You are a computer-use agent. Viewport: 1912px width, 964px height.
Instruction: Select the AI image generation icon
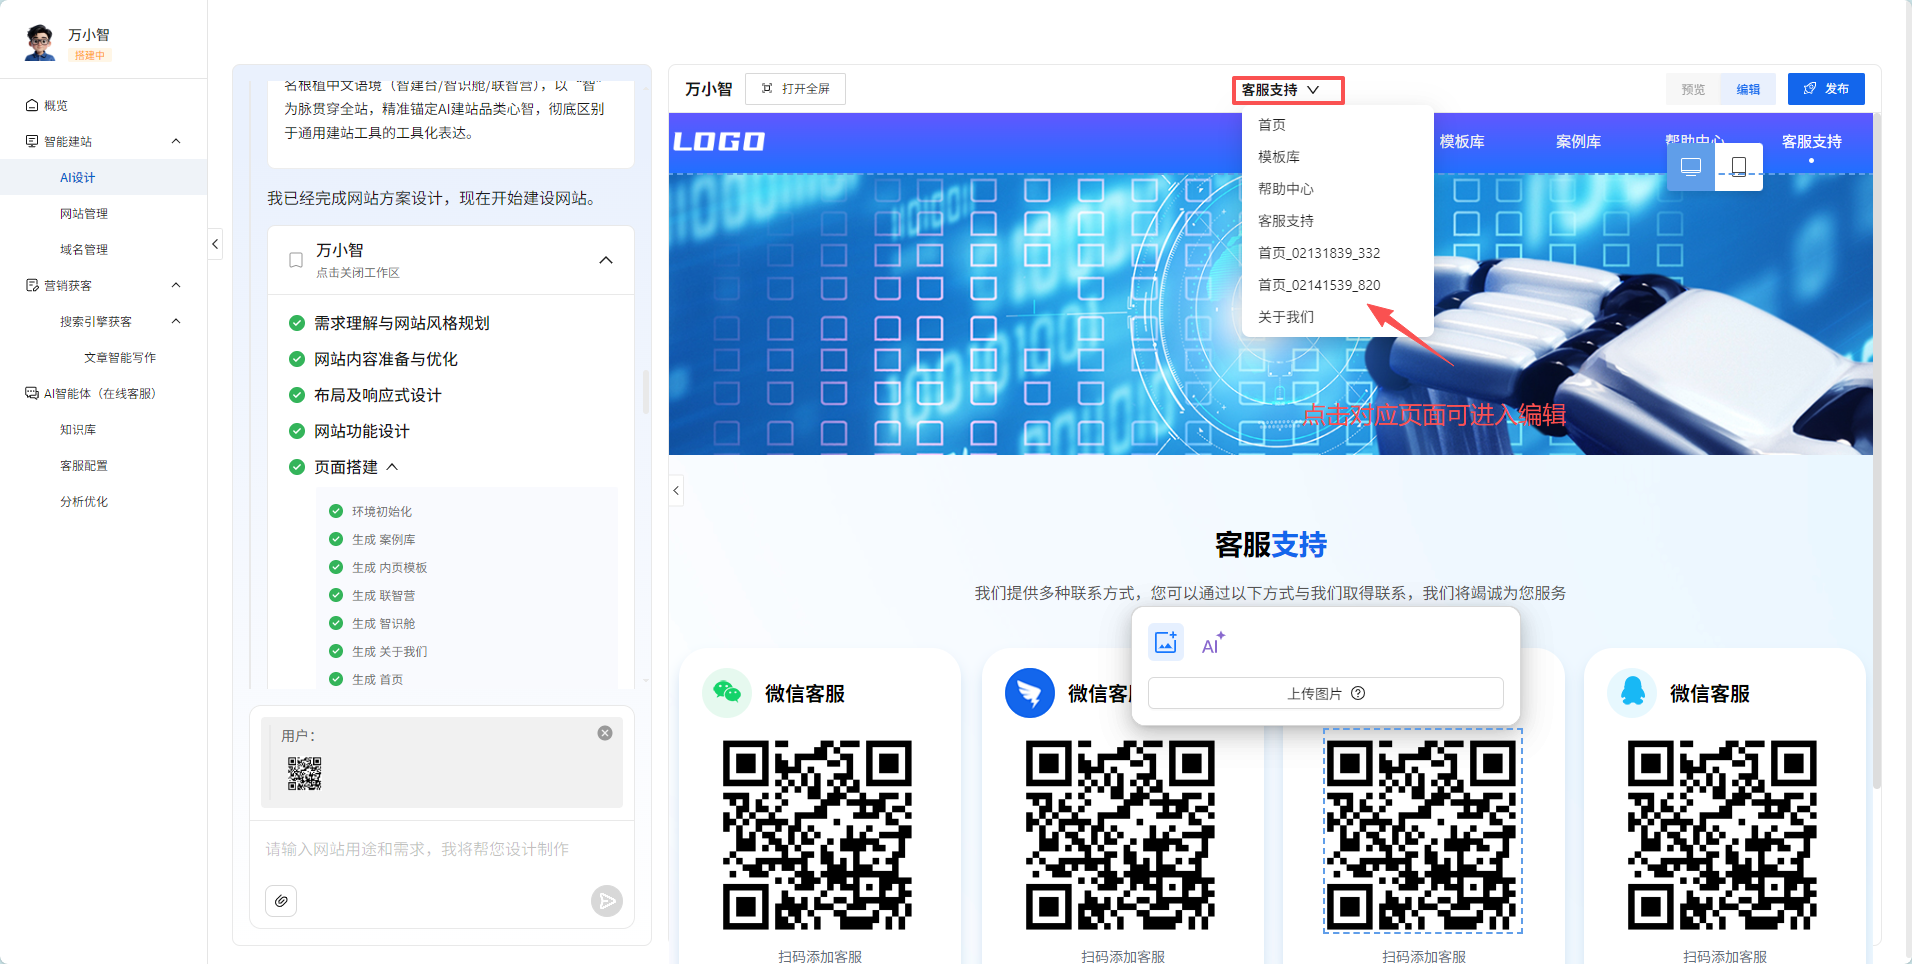[1212, 644]
